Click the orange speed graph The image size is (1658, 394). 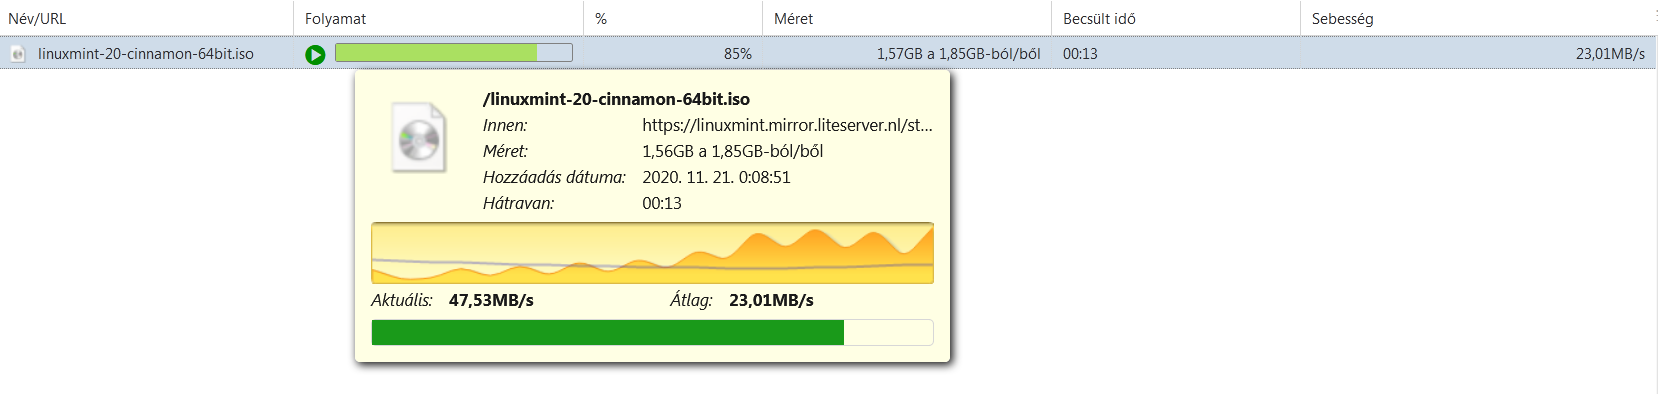click(x=652, y=253)
